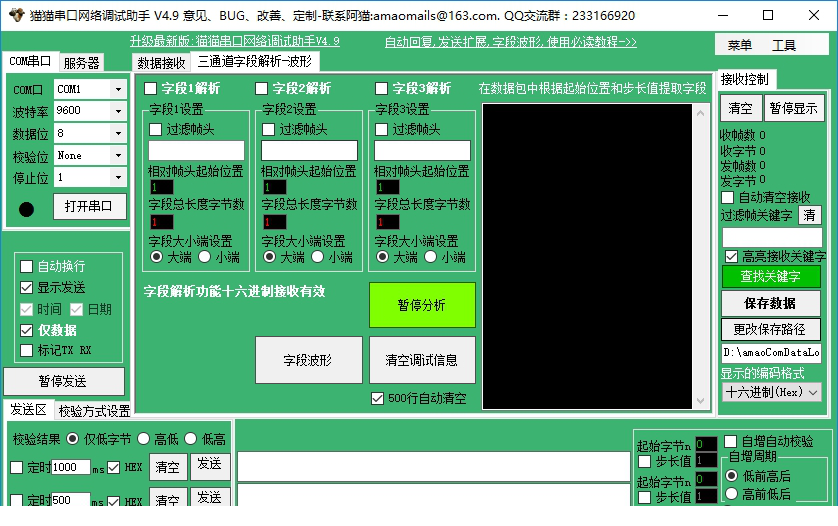The image size is (838, 526).
Task: Click scroll down arrow of debug output
Action: click(701, 401)
